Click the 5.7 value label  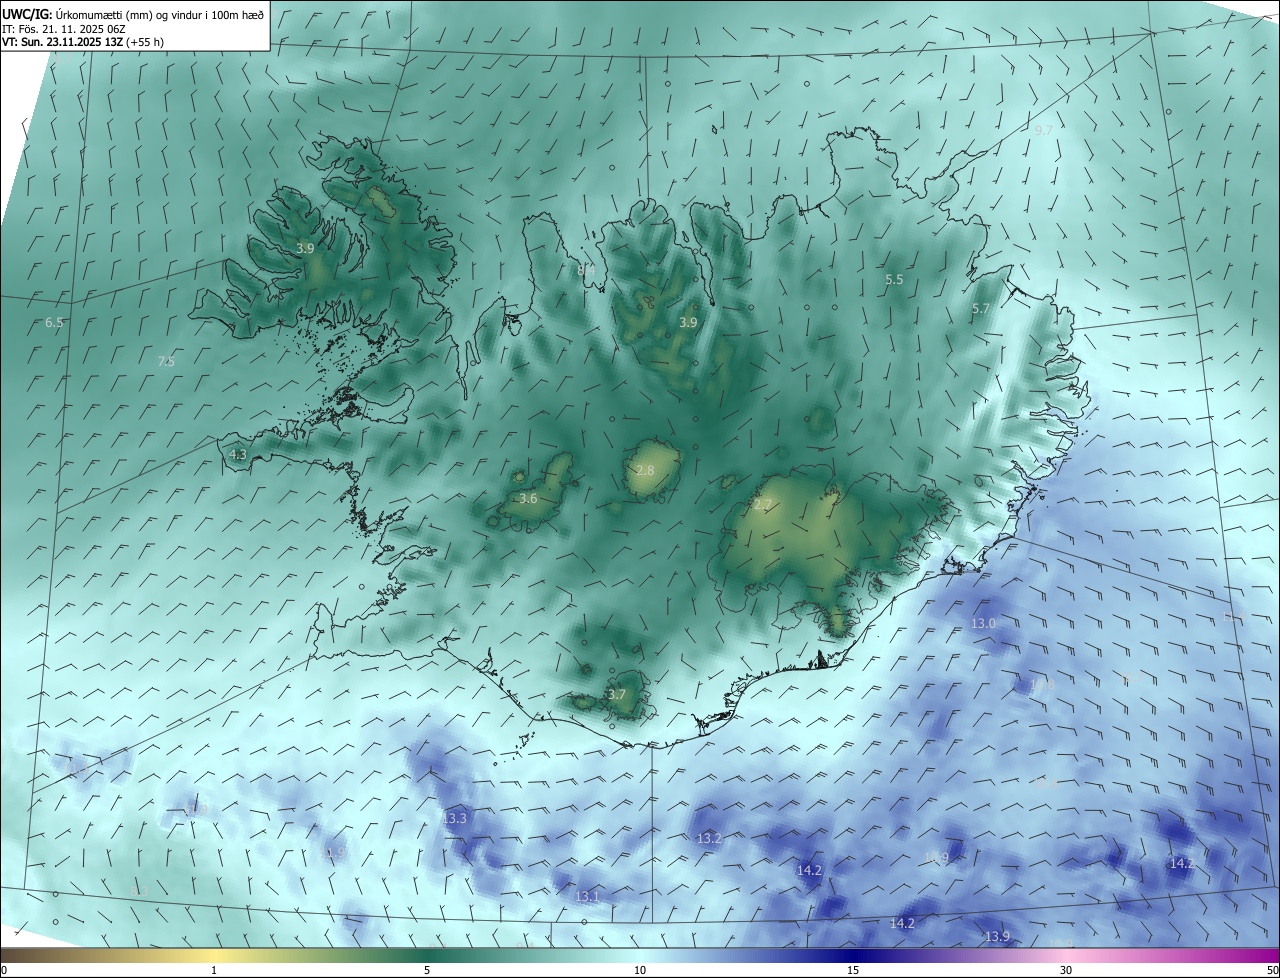980,309
